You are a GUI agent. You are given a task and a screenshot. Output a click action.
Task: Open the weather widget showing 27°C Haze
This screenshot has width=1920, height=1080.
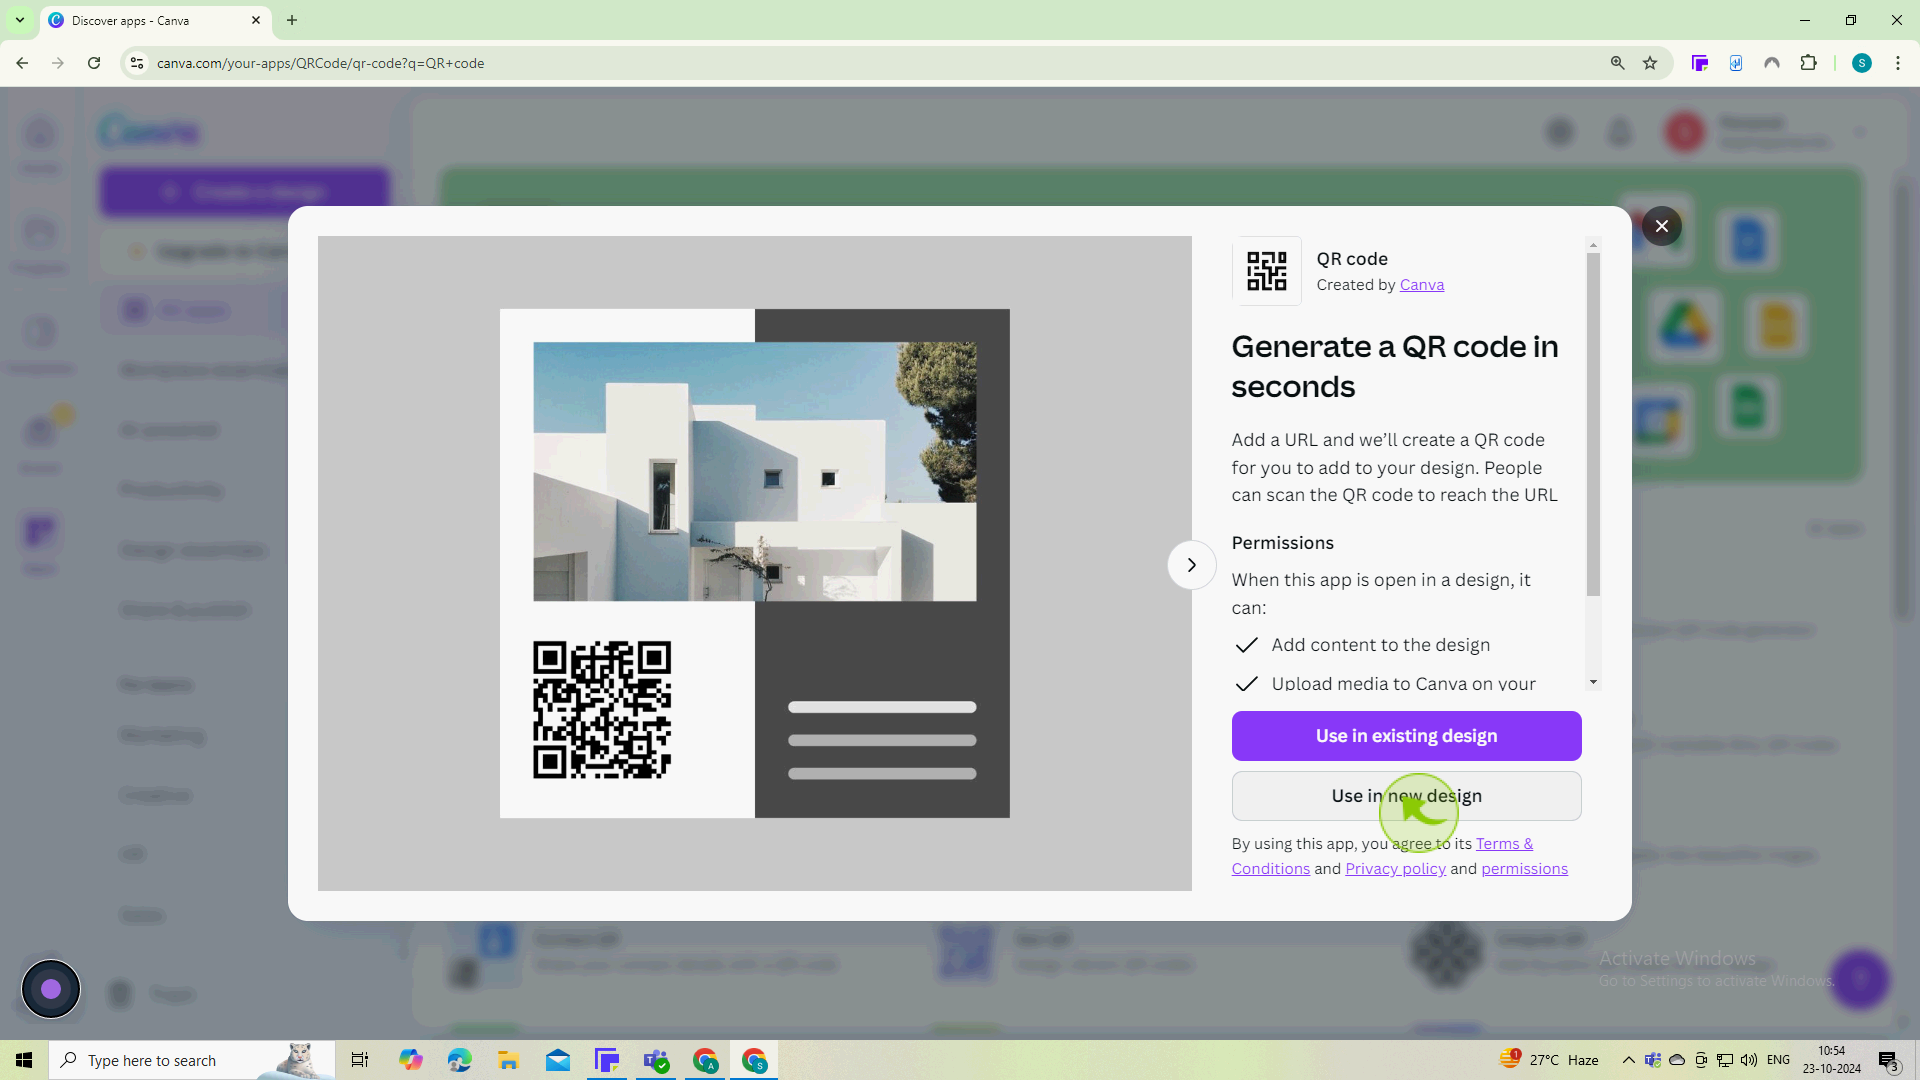click(x=1549, y=1060)
